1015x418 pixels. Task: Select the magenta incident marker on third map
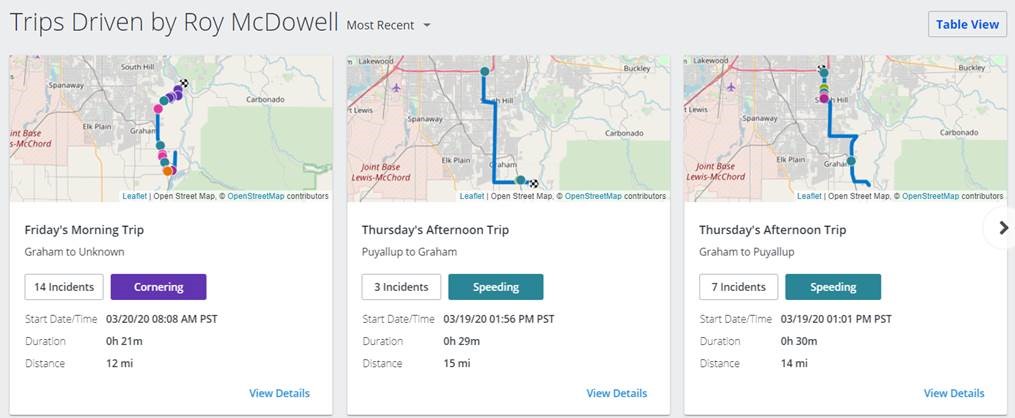[824, 98]
